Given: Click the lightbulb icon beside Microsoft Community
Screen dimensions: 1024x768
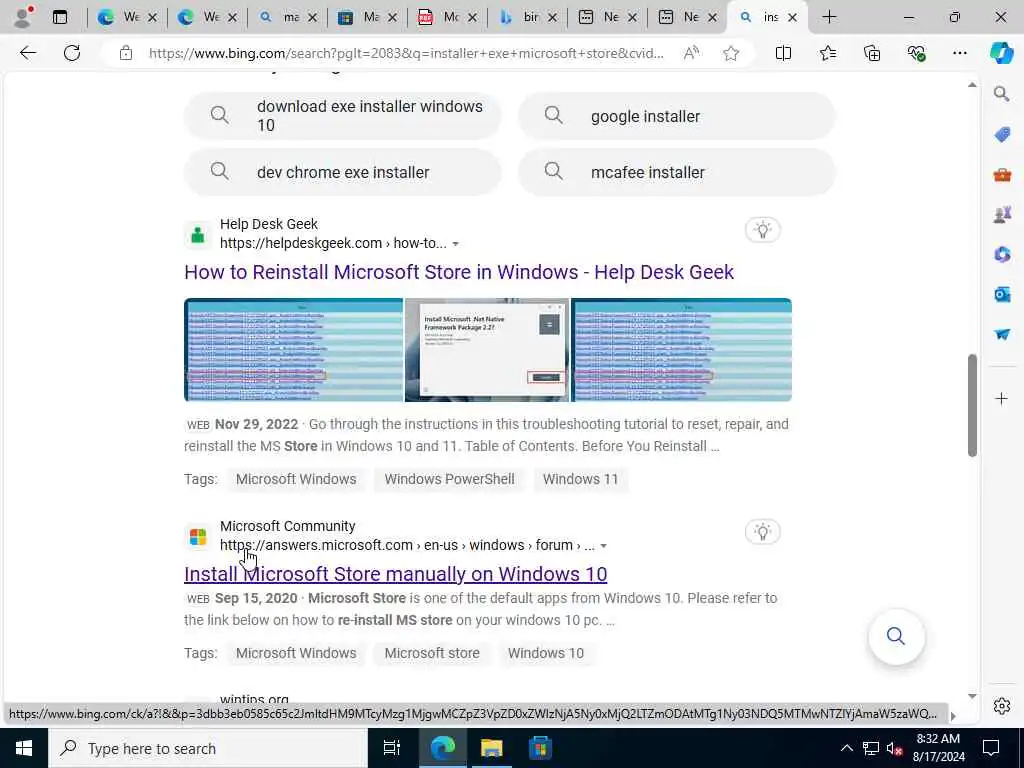Looking at the screenshot, I should coord(763,532).
